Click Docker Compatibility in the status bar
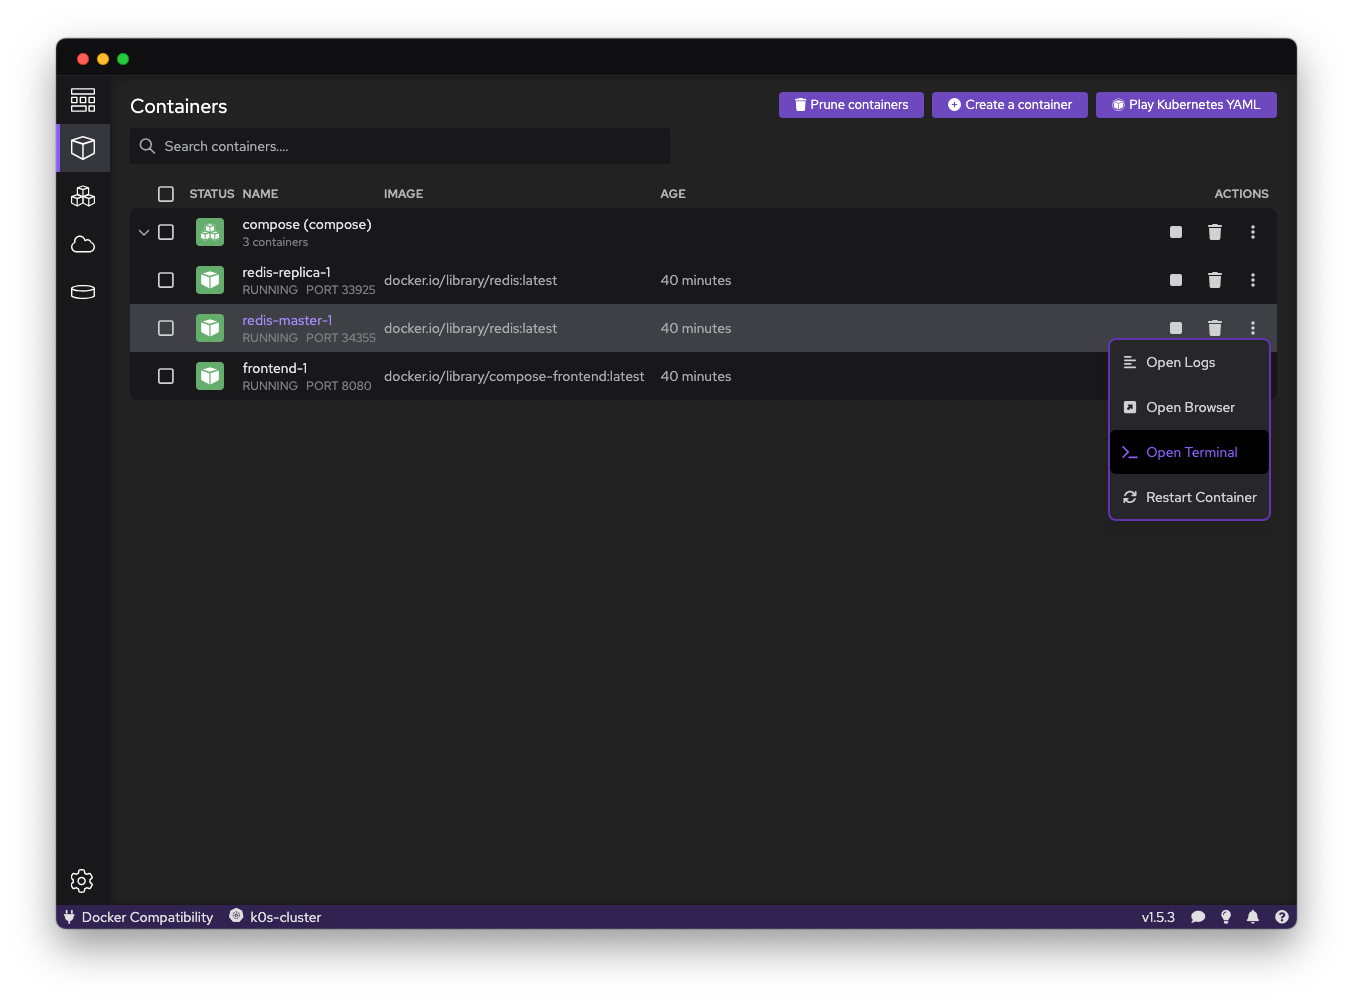The height and width of the screenshot is (1003, 1353). [139, 917]
